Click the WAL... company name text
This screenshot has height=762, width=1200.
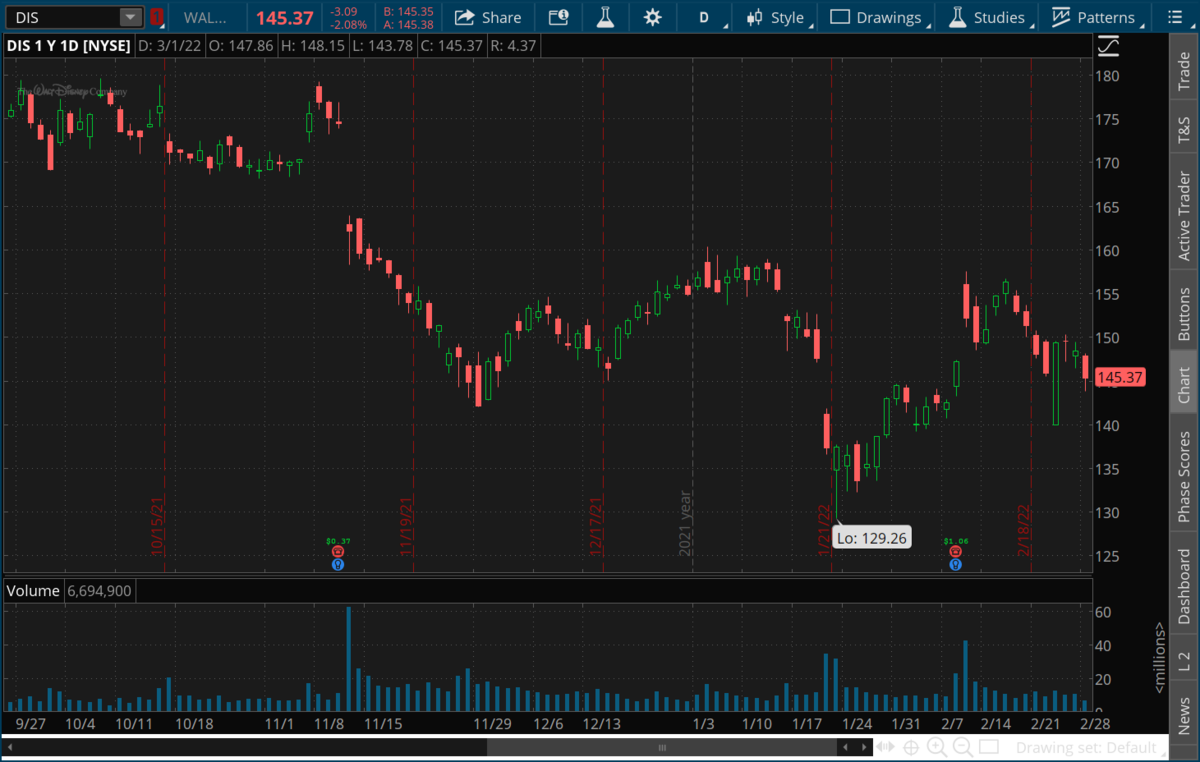205,17
